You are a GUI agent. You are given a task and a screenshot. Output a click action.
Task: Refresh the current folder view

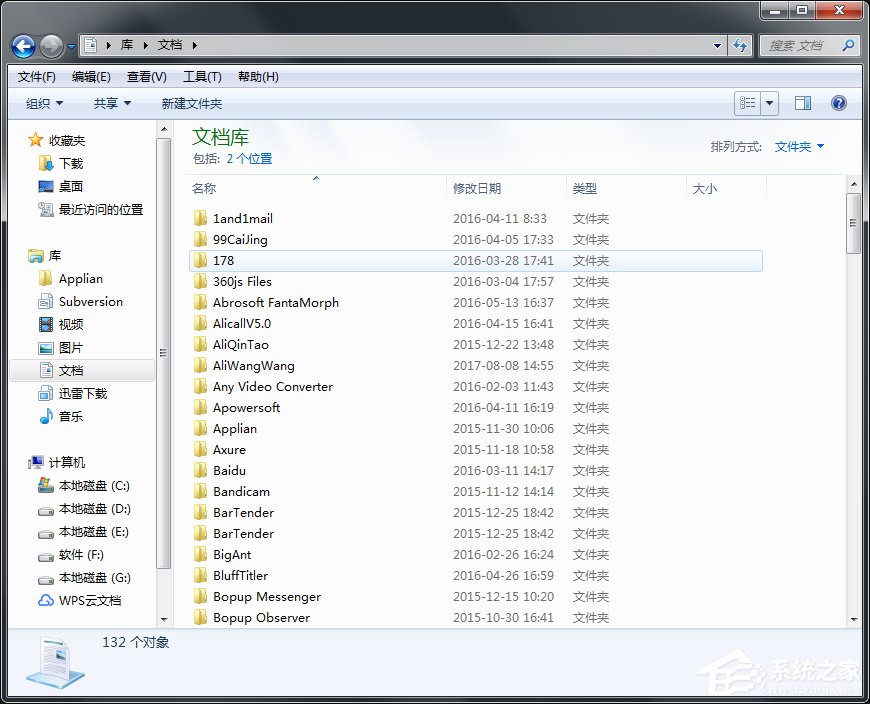738,45
